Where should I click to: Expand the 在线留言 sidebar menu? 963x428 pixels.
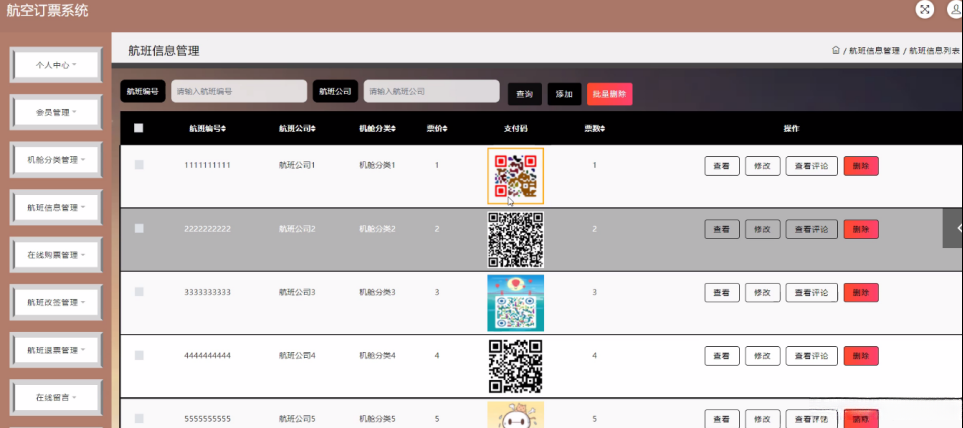(x=56, y=398)
